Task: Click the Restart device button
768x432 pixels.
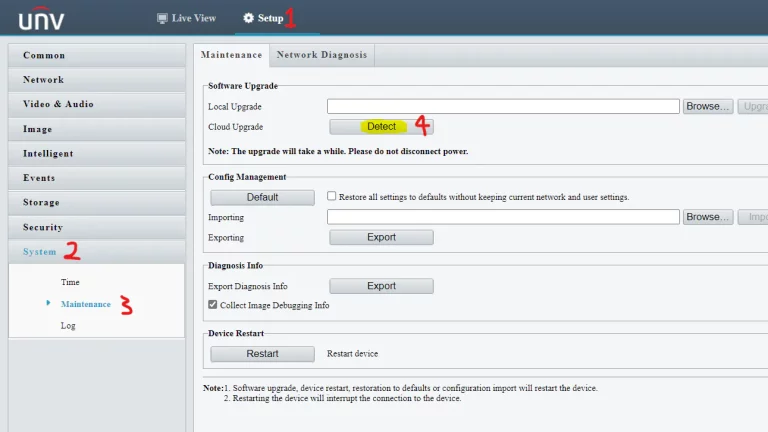Action: [x=263, y=354]
